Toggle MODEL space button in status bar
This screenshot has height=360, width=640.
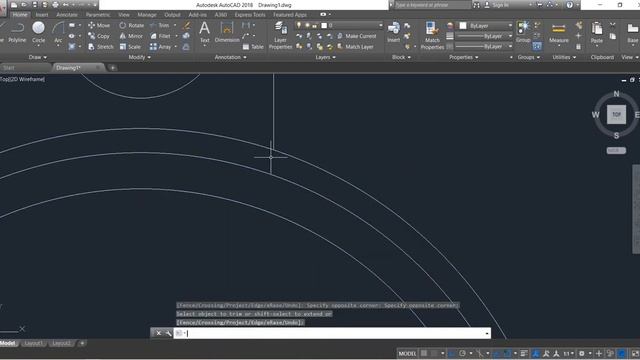pos(407,353)
